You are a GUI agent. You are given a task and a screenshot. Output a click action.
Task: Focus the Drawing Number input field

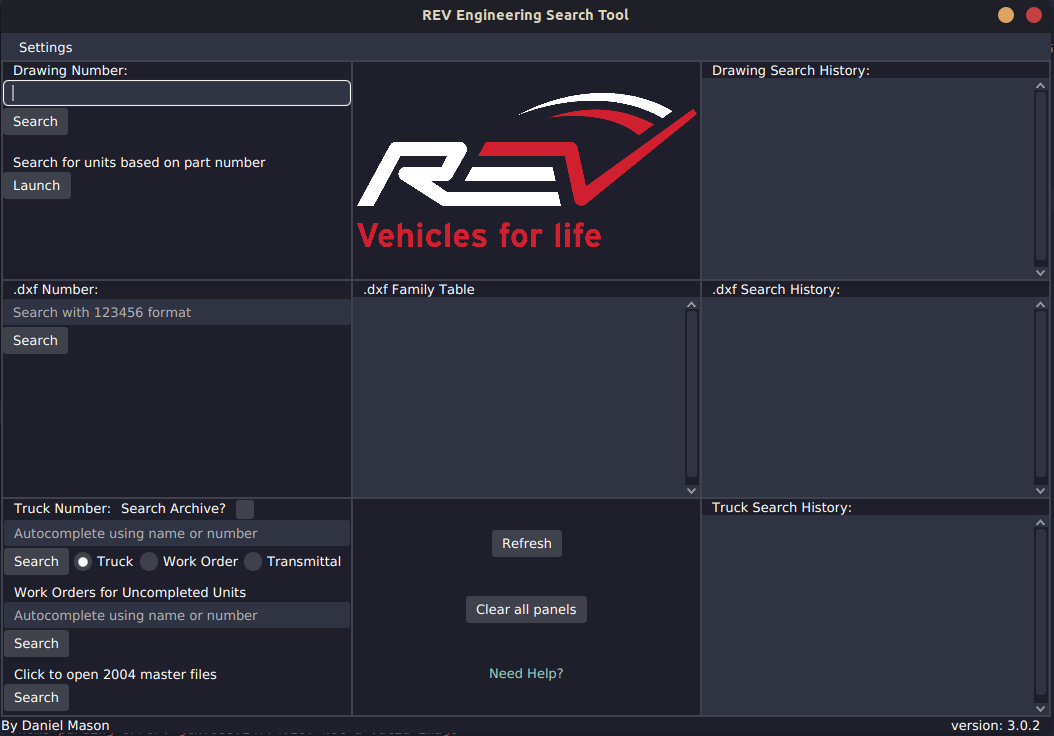(177, 93)
